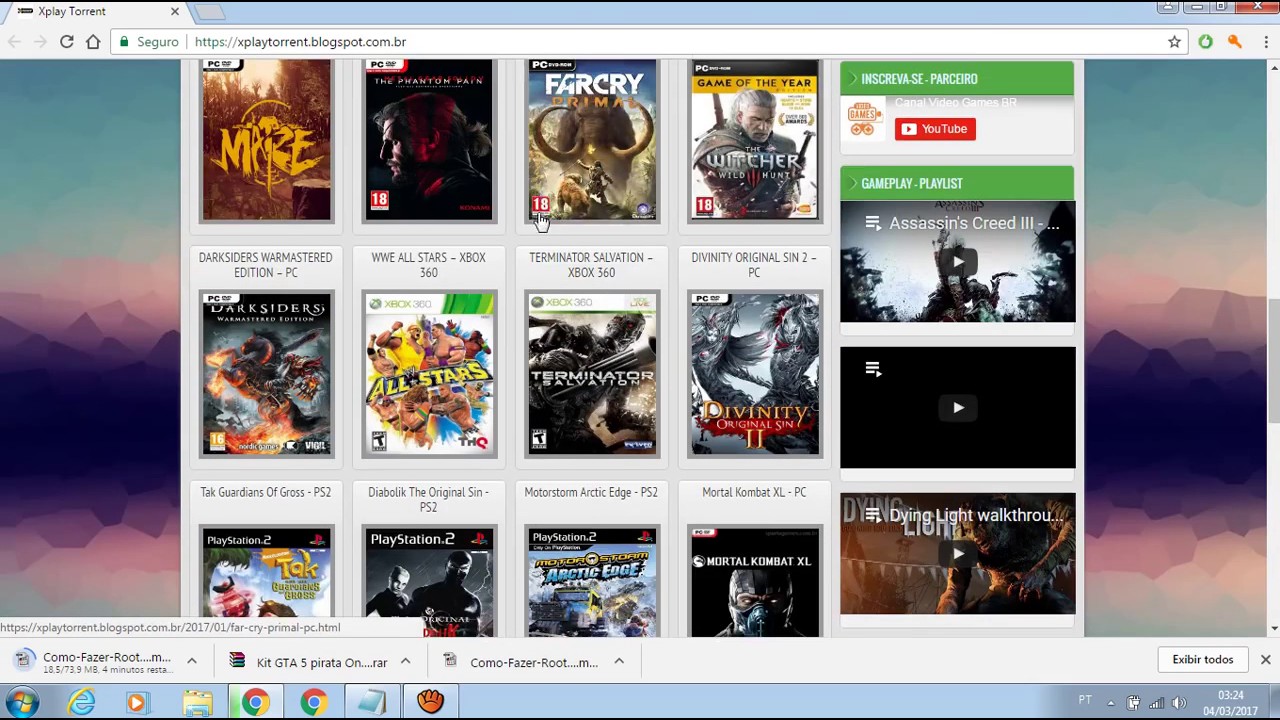
Task: Open Mortal Kombat XL PC link
Action: click(754, 492)
